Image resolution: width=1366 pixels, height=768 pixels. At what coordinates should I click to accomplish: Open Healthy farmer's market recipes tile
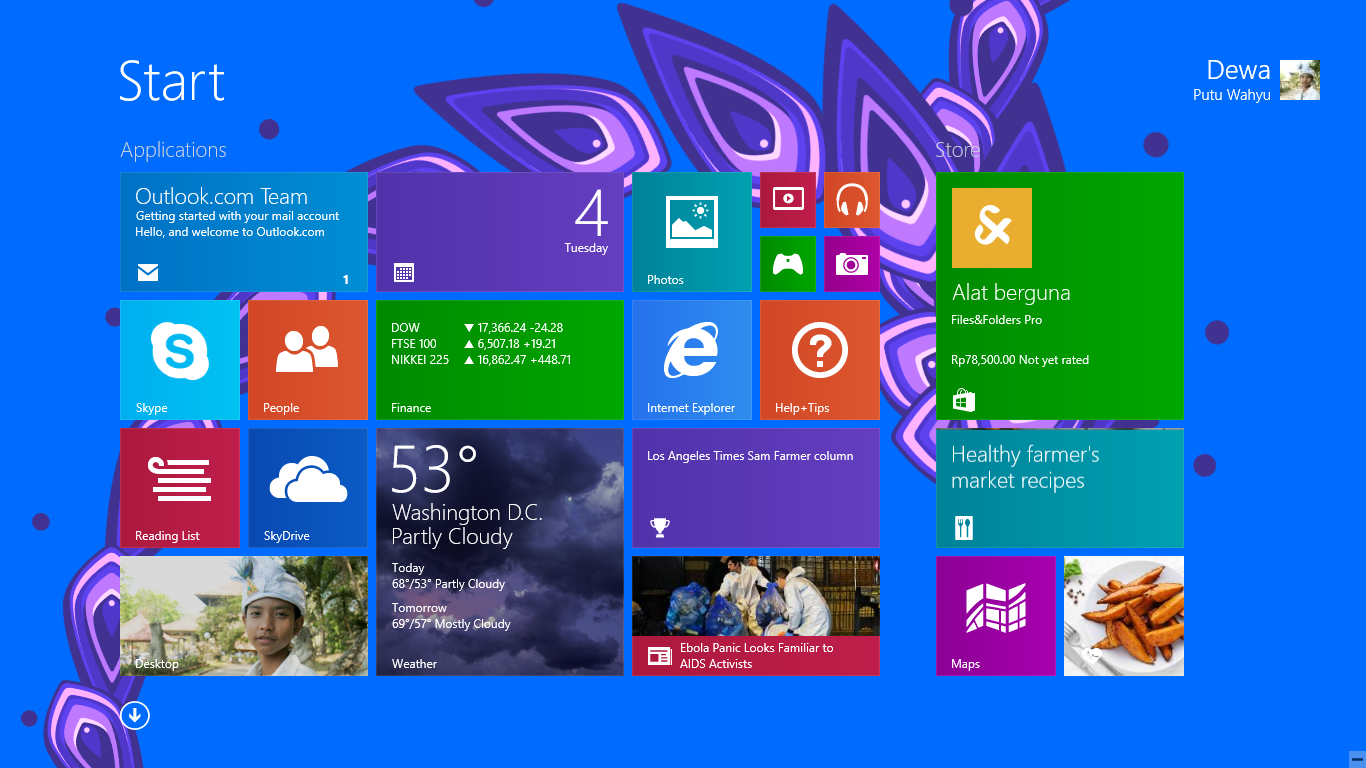click(x=1060, y=488)
